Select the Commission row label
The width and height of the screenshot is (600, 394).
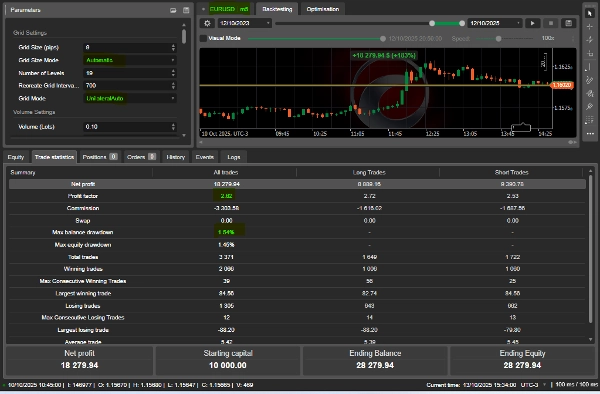(83, 208)
